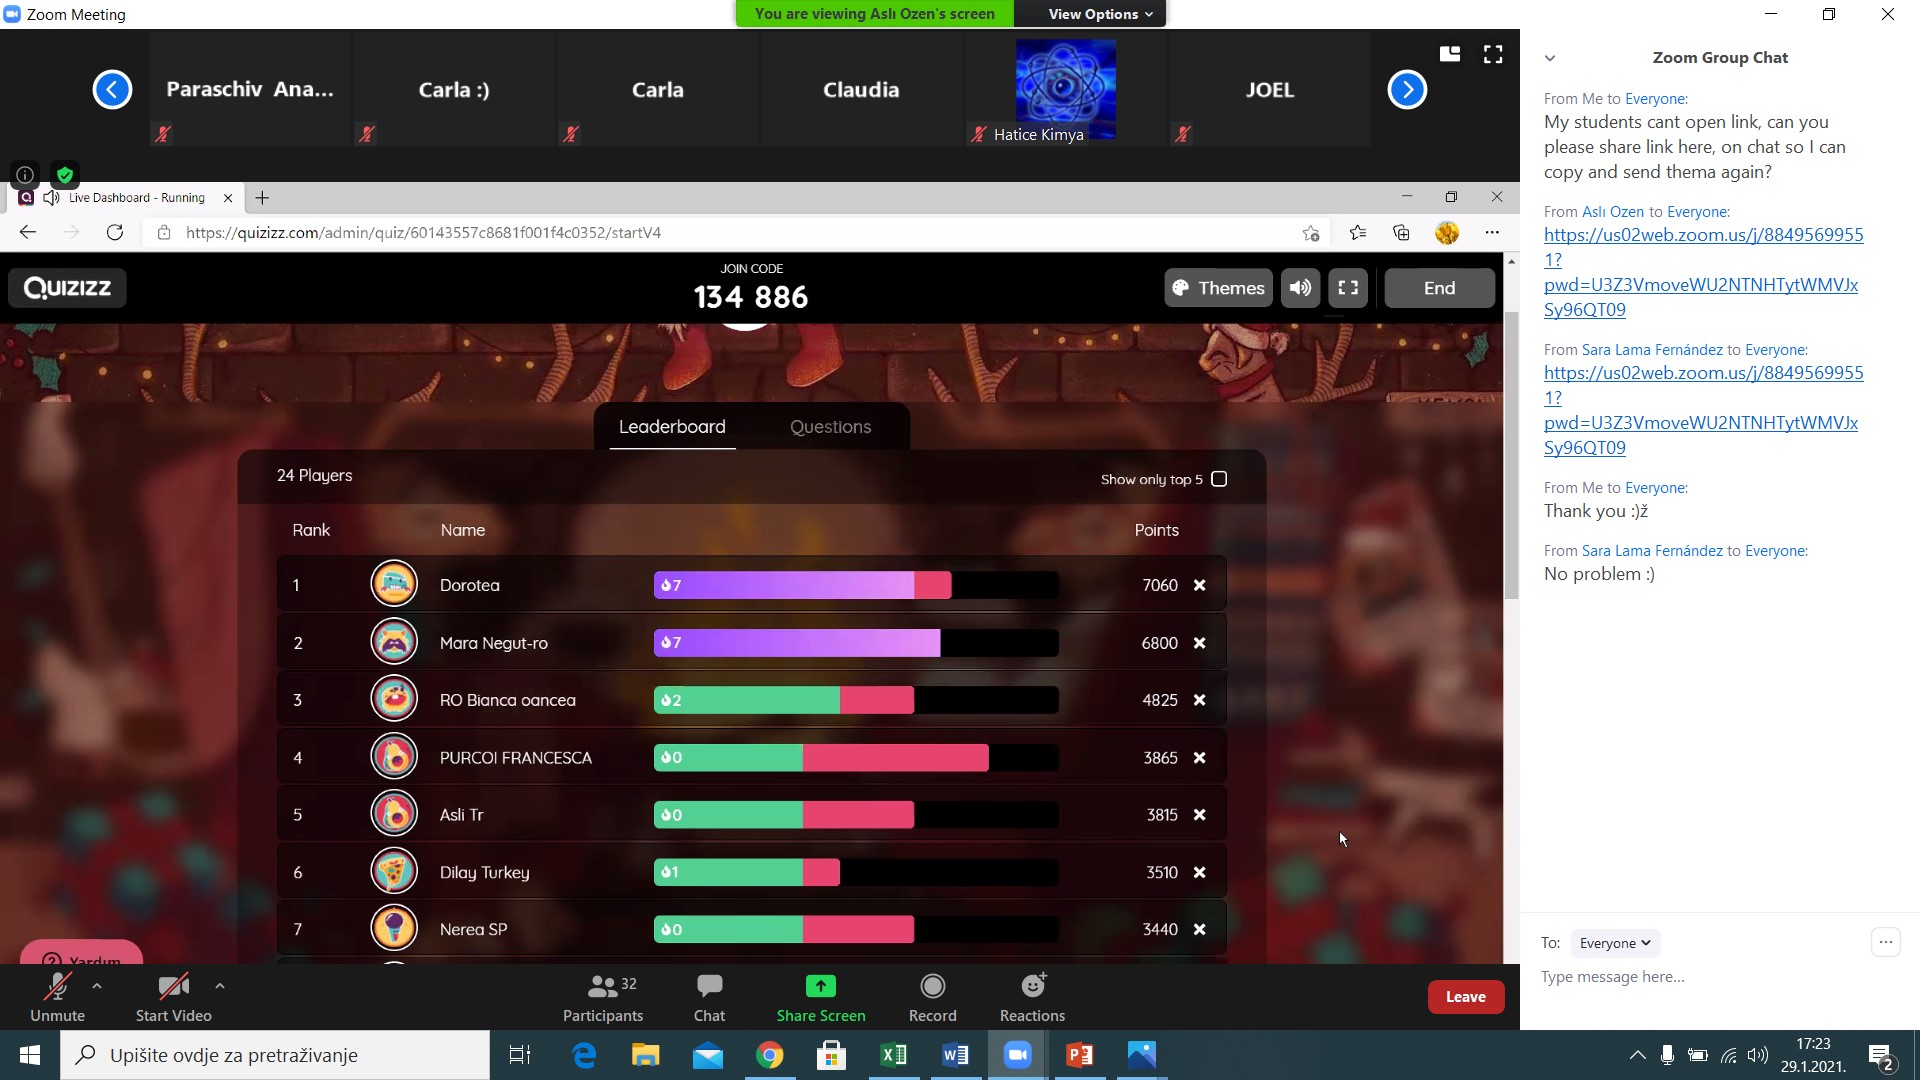1920x1080 pixels.
Task: Close Live Dashboard browser tab
Action: click(x=228, y=198)
